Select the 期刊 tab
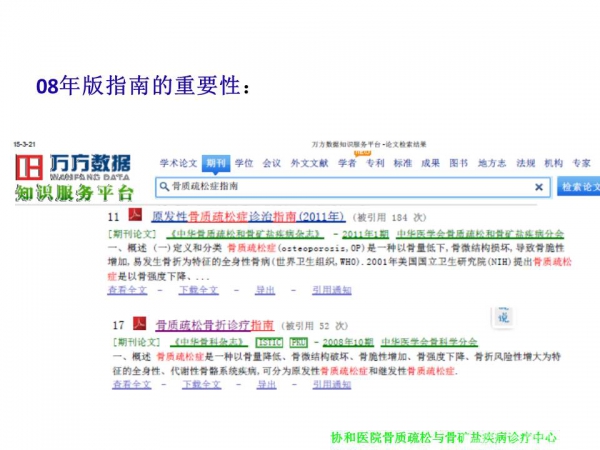This screenshot has width=600, height=450. pos(216,163)
